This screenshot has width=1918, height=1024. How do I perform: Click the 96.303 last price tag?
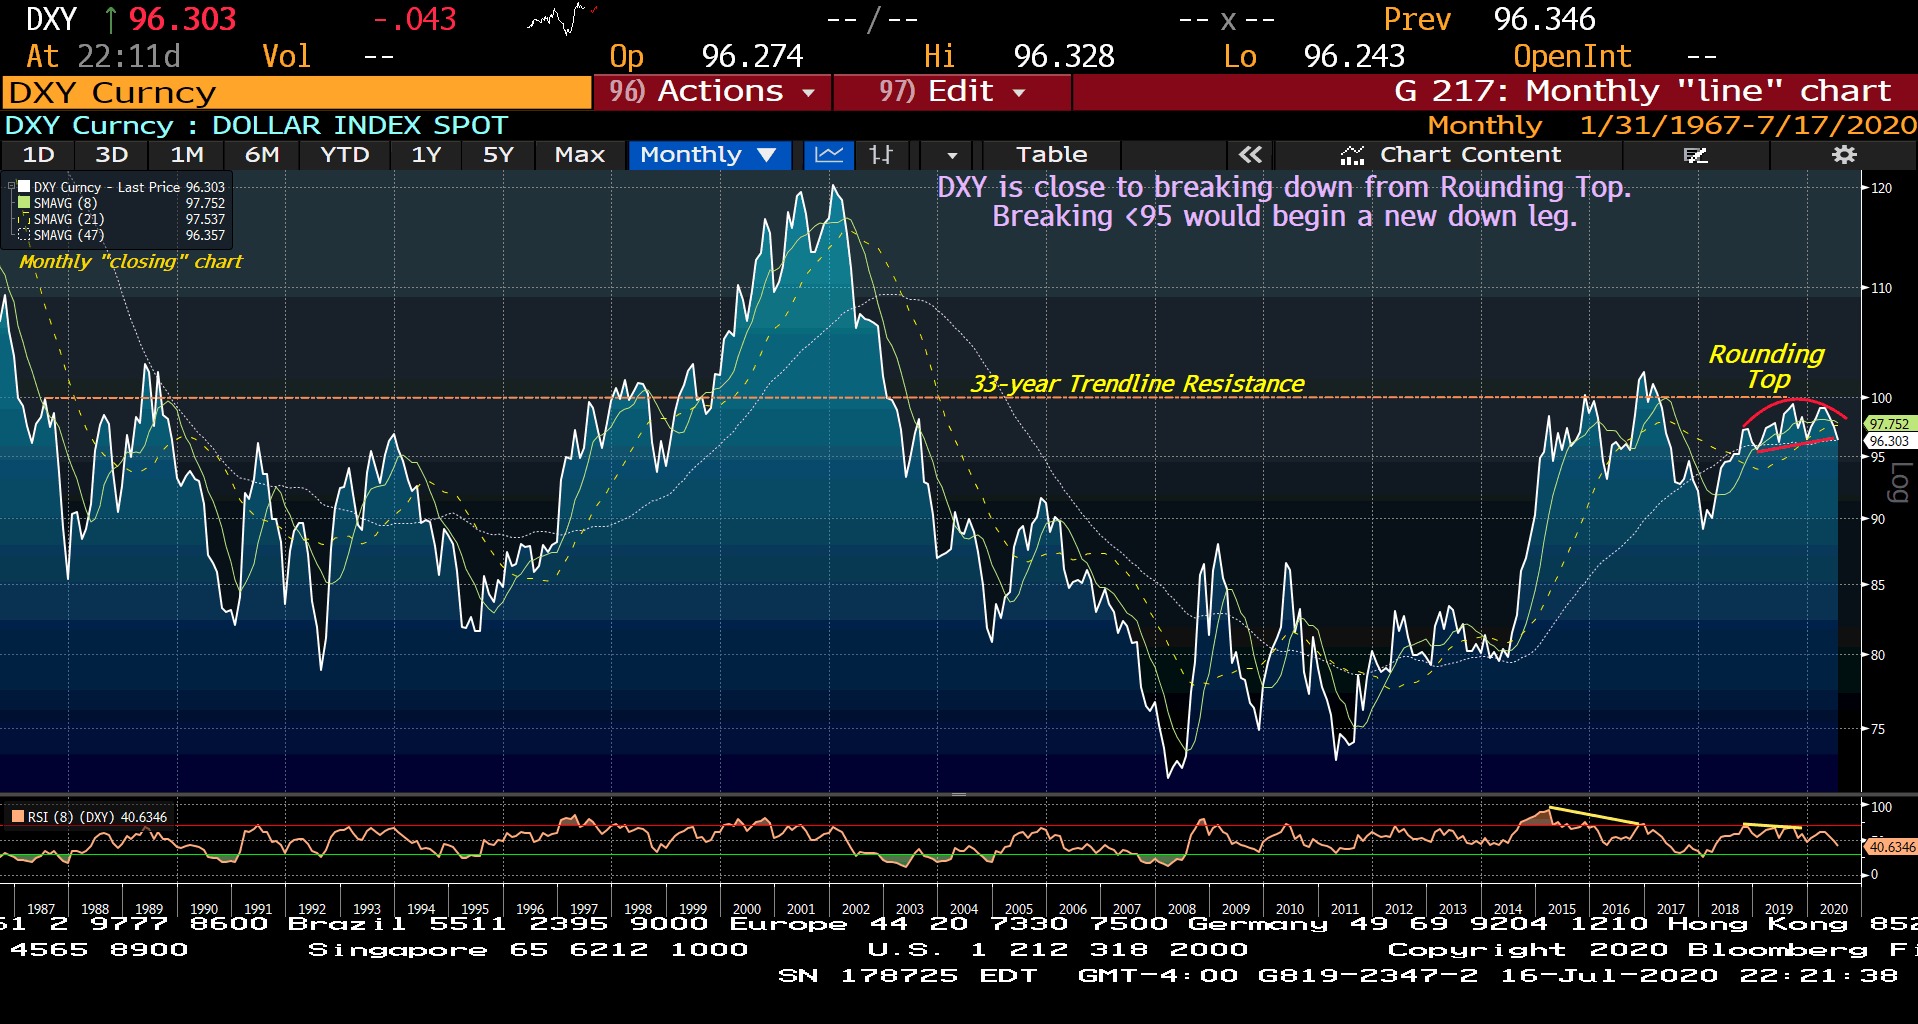1889,441
